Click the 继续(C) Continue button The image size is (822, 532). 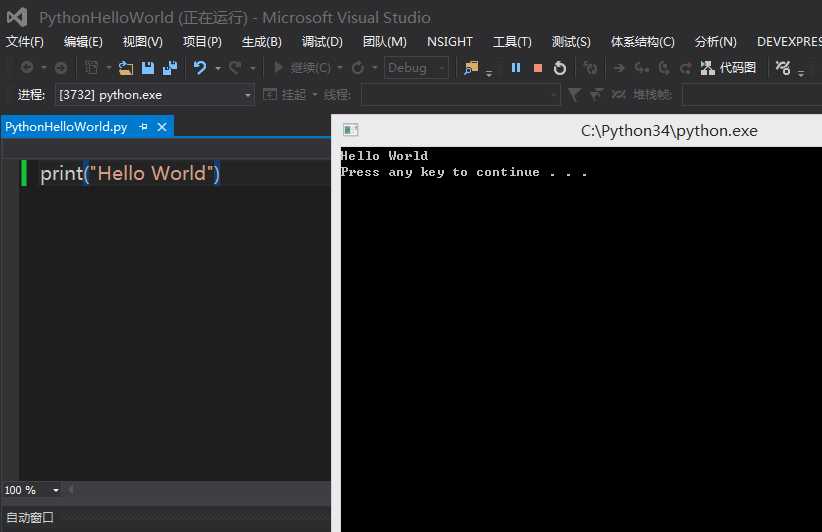point(303,68)
